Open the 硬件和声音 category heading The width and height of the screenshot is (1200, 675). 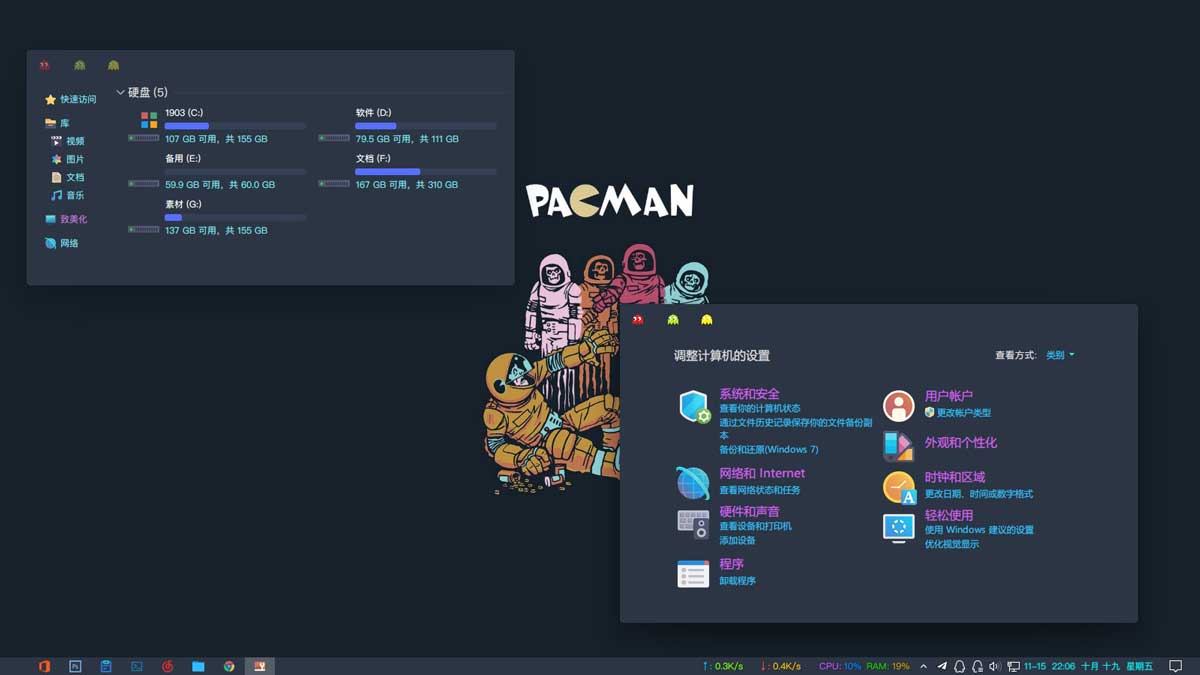tap(749, 512)
